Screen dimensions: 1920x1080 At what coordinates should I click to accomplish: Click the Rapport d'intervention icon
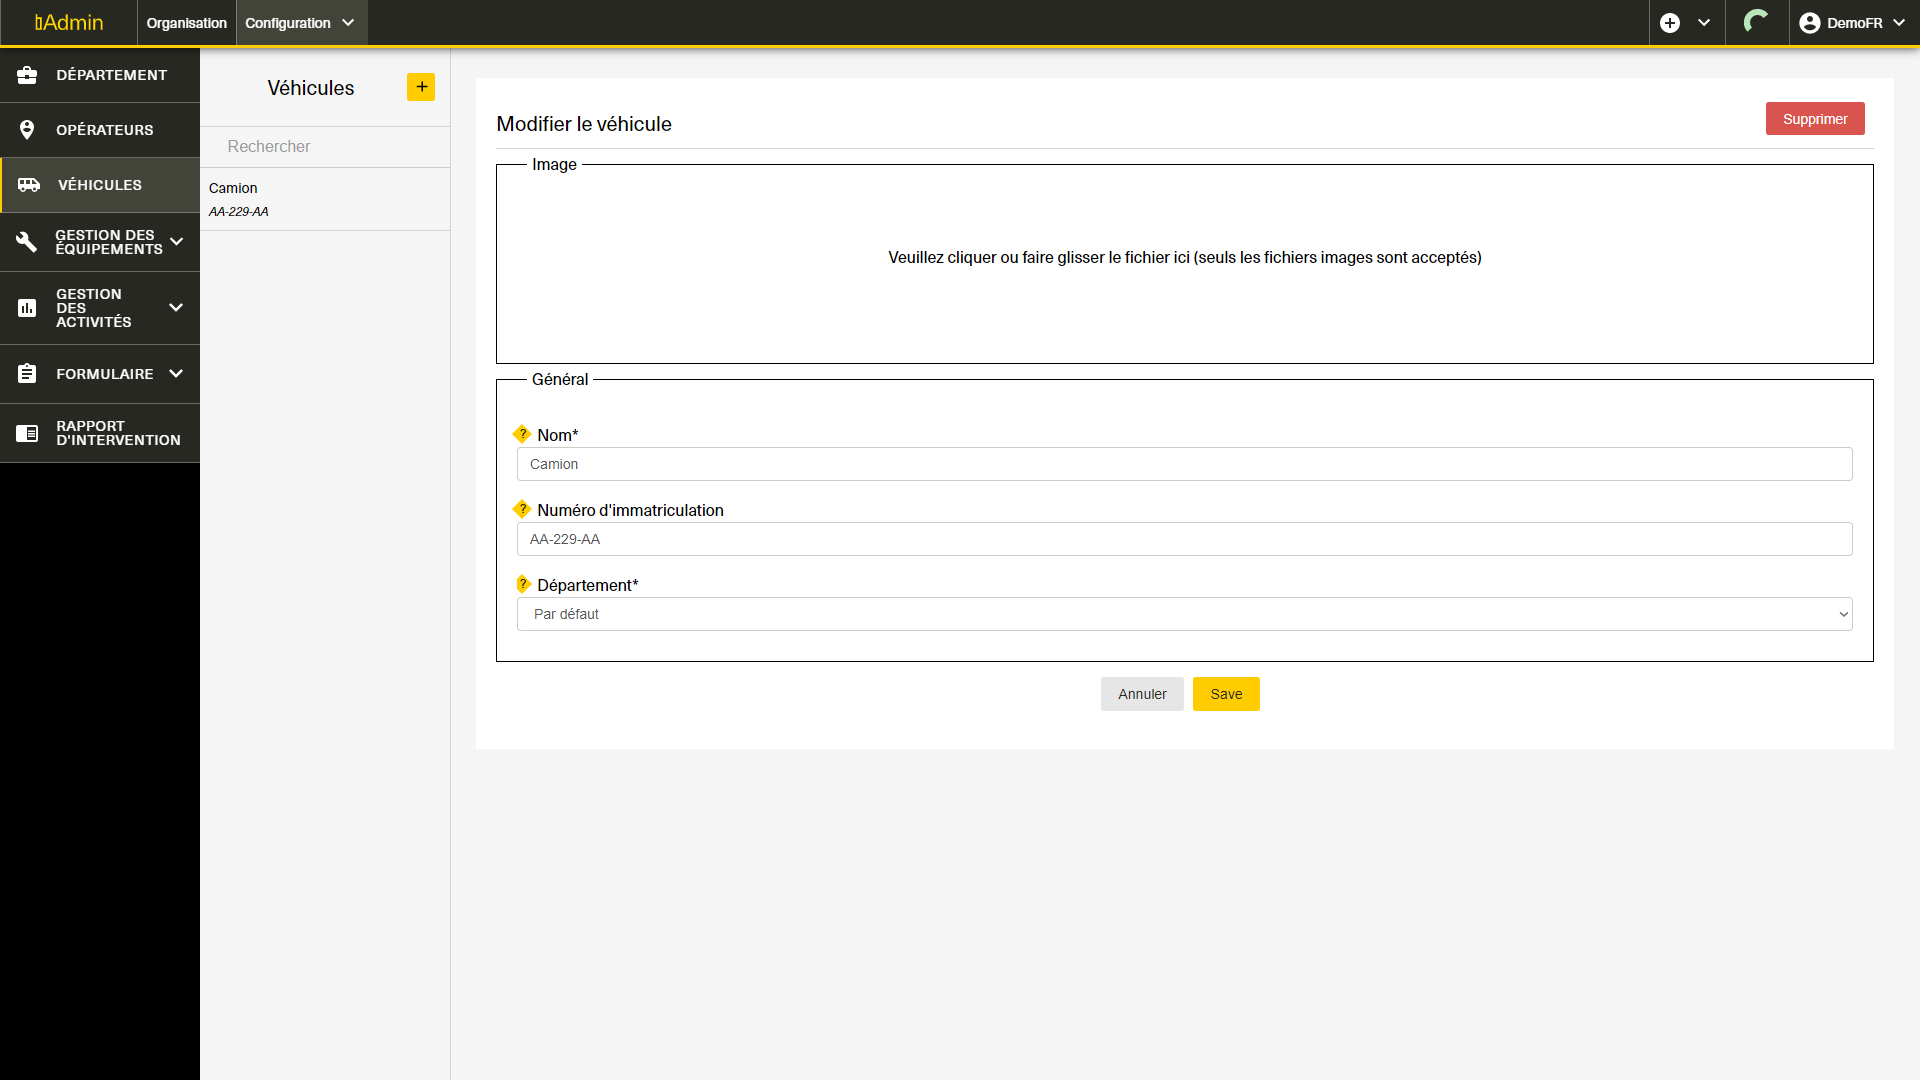27,433
